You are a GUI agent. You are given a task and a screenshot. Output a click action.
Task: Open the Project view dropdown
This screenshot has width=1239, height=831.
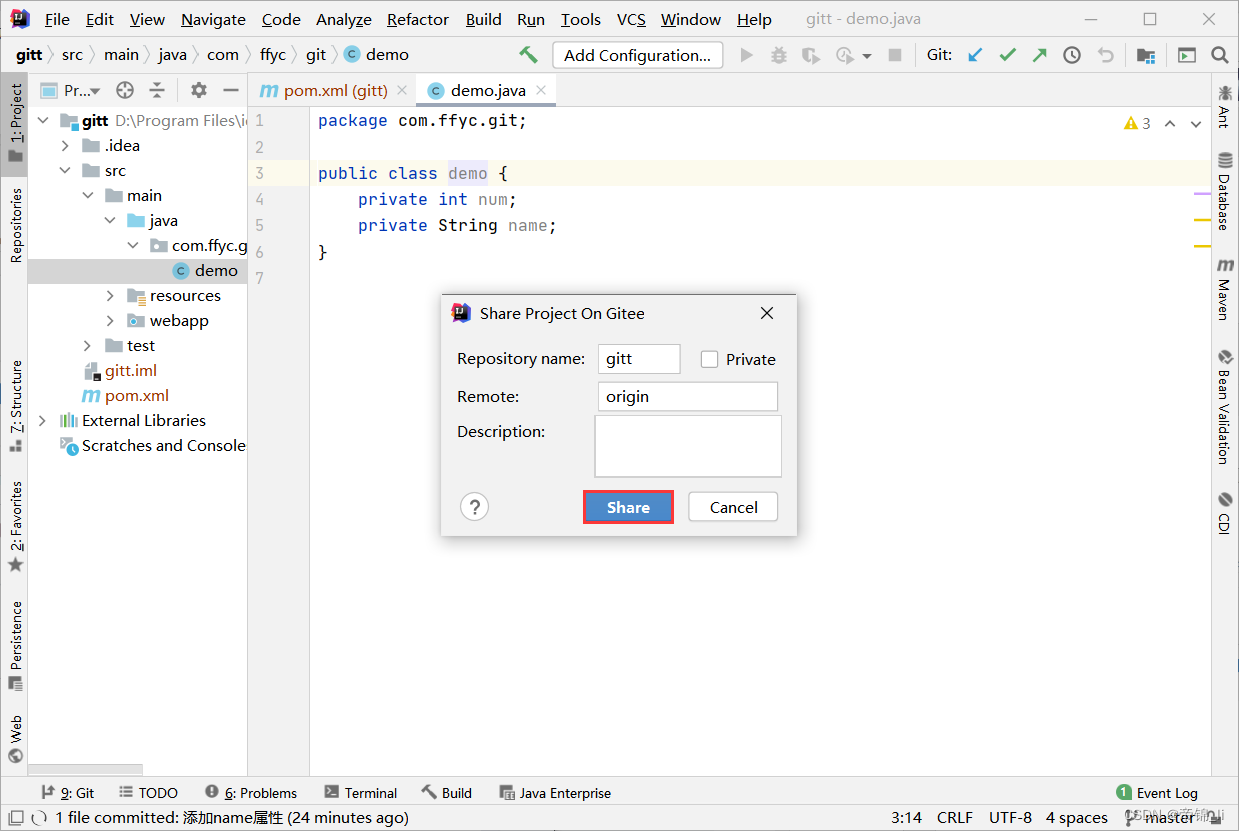point(71,90)
